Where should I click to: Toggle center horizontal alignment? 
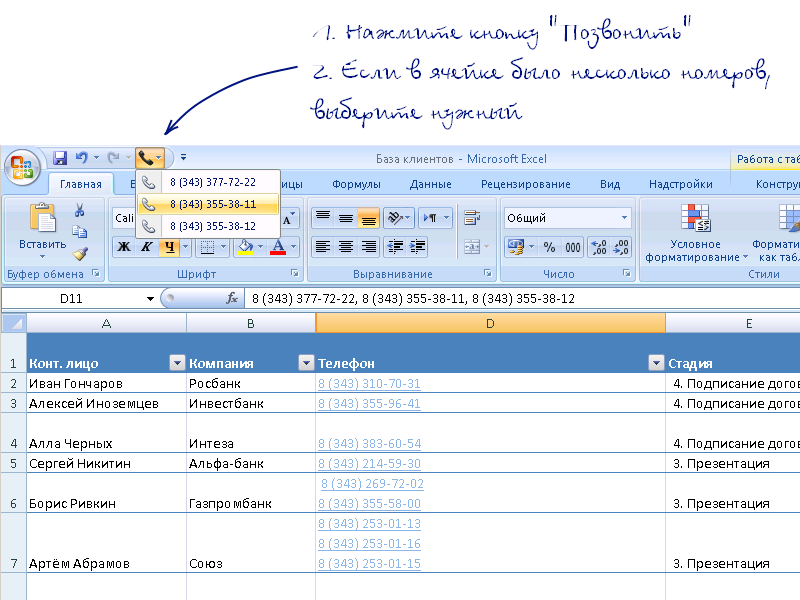click(346, 247)
